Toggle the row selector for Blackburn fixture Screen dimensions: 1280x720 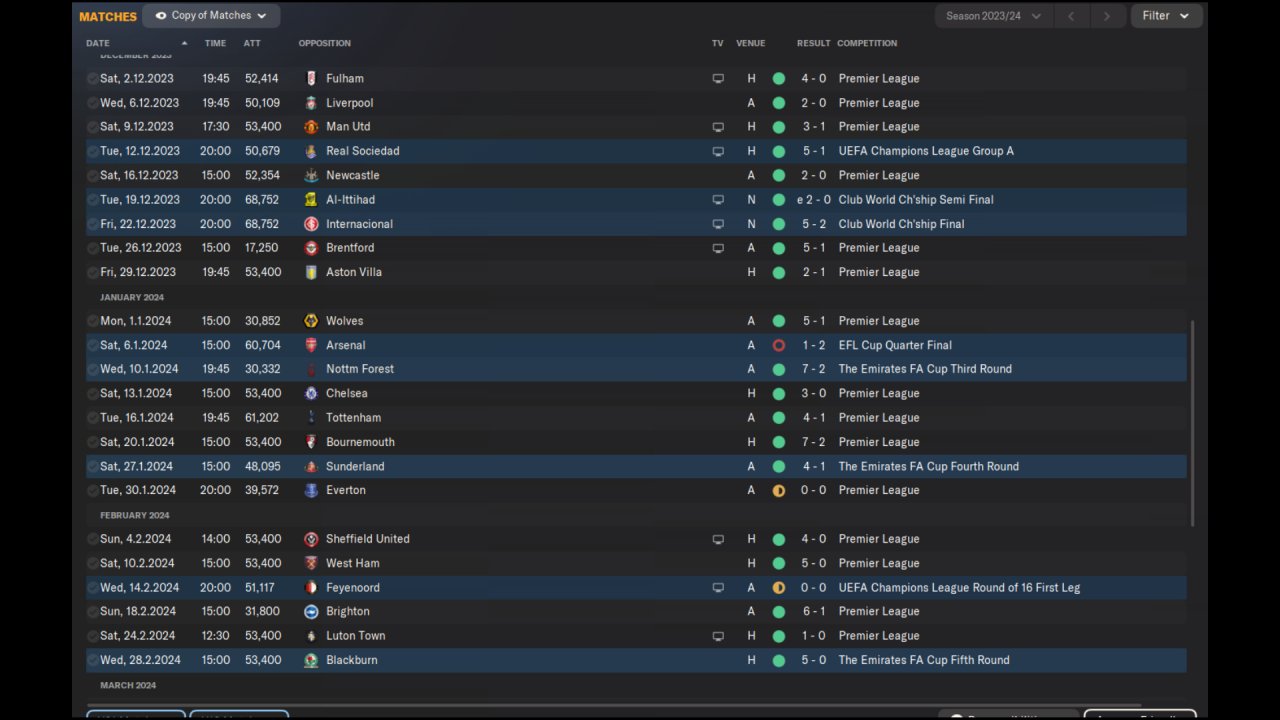click(x=93, y=660)
